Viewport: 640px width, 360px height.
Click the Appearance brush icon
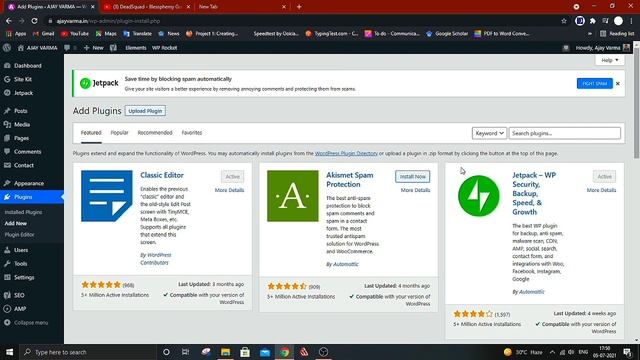click(7, 183)
